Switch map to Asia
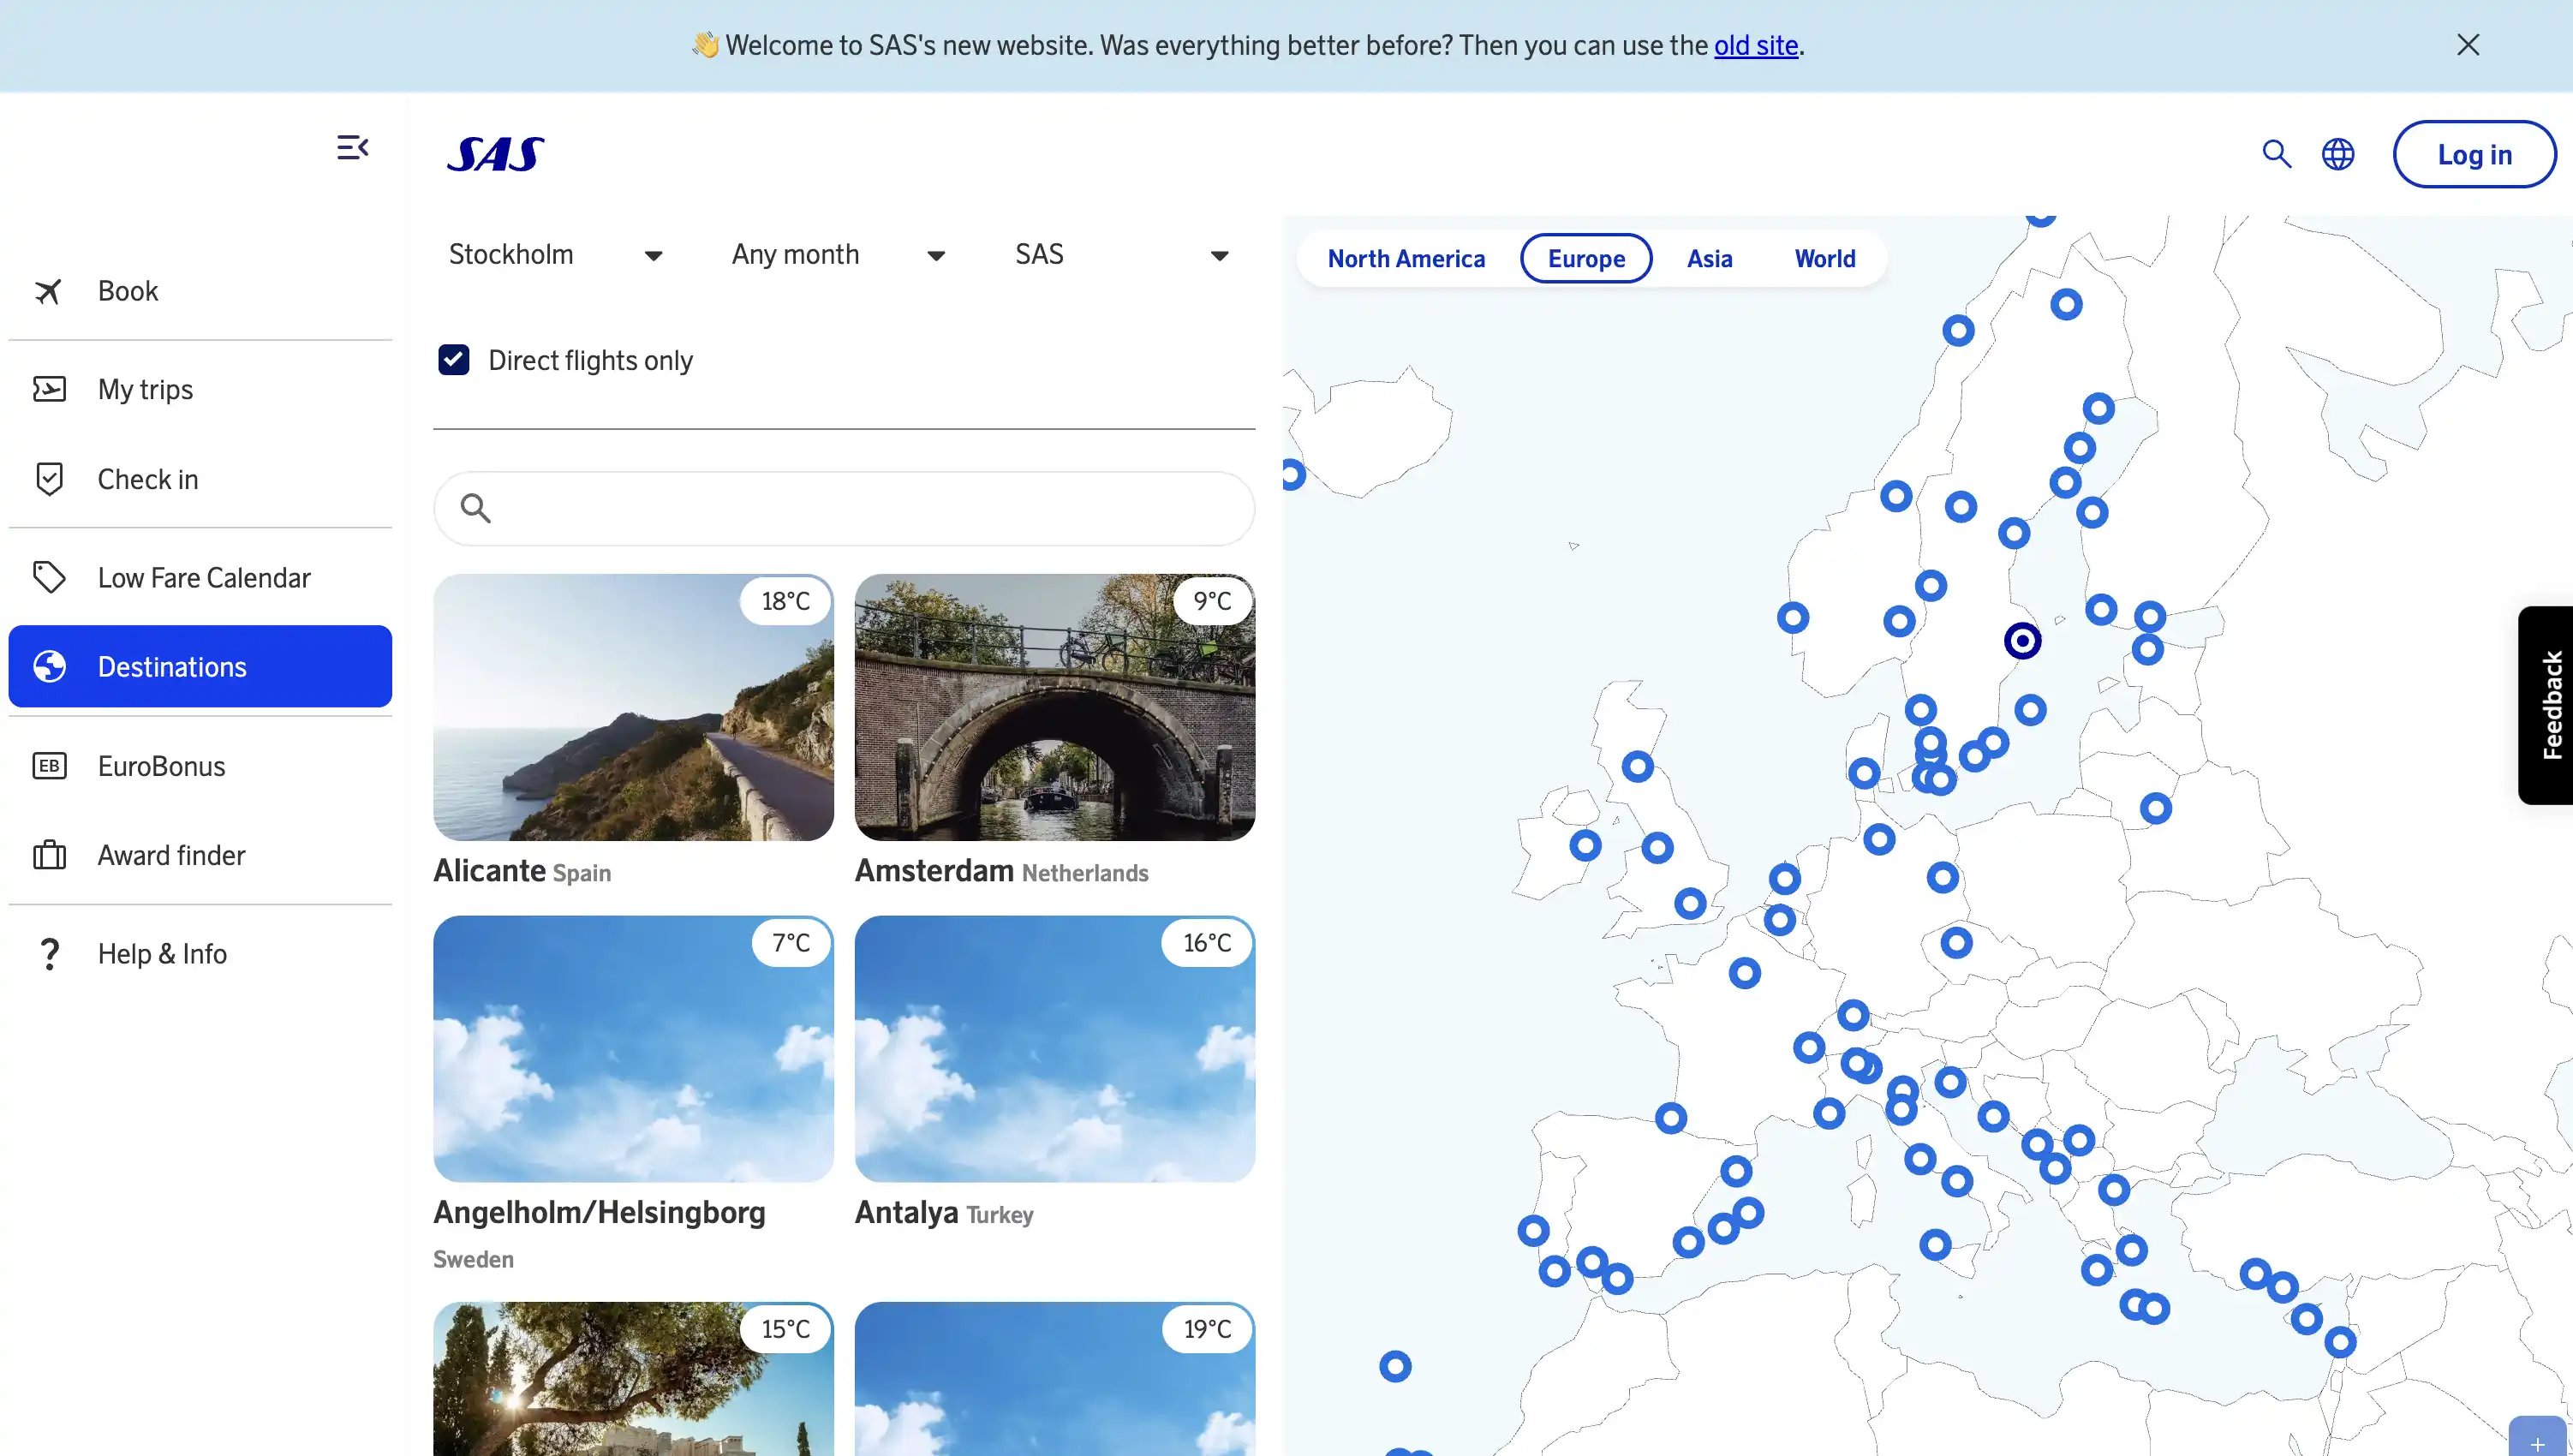This screenshot has width=2573, height=1456. (1709, 259)
